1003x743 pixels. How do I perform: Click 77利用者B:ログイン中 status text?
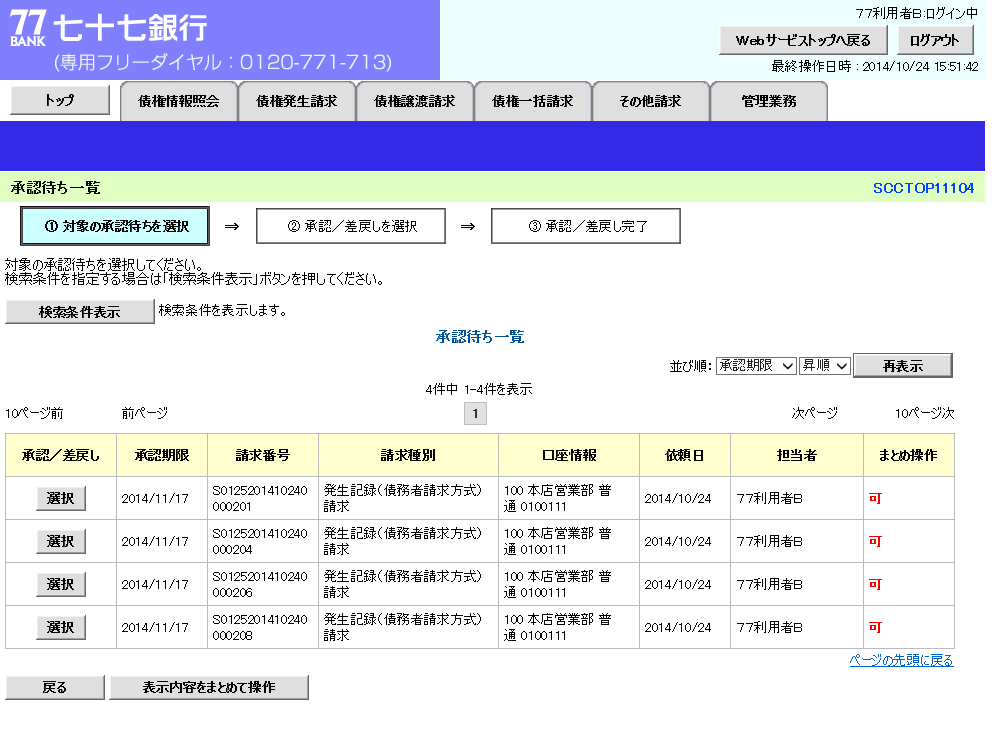tap(916, 13)
